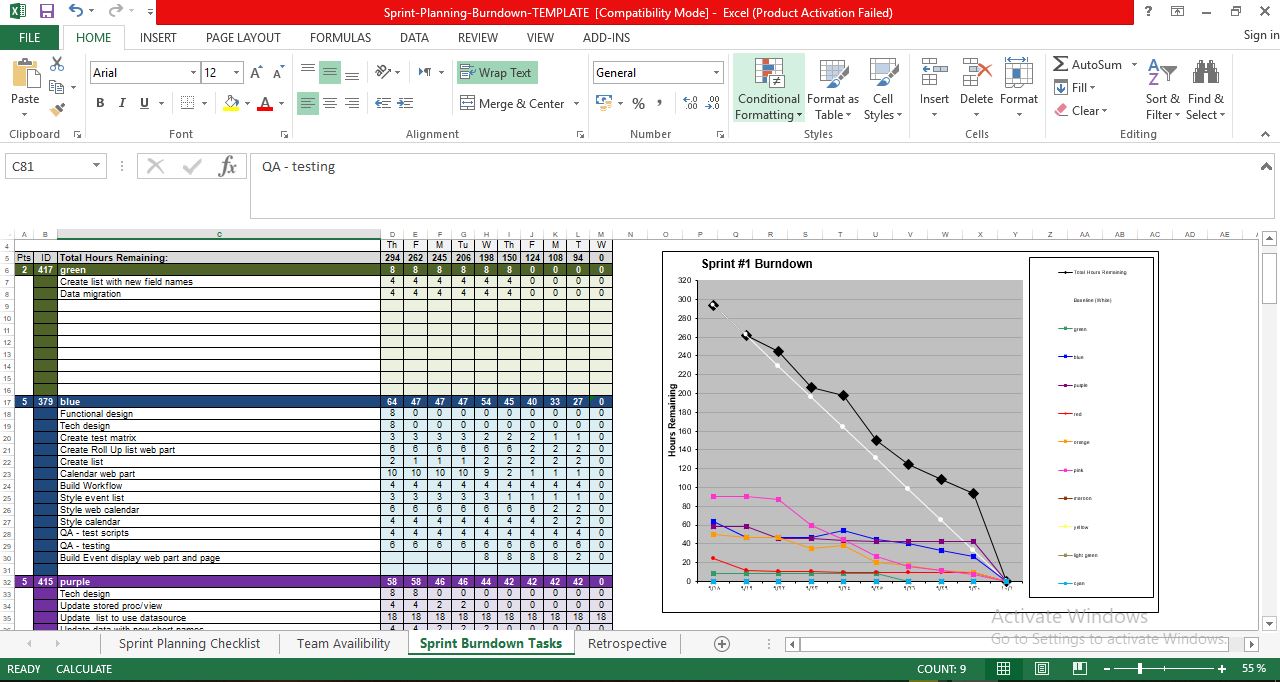Image resolution: width=1280 pixels, height=682 pixels.
Task: Click the Increase Decimal icon
Action: [690, 103]
